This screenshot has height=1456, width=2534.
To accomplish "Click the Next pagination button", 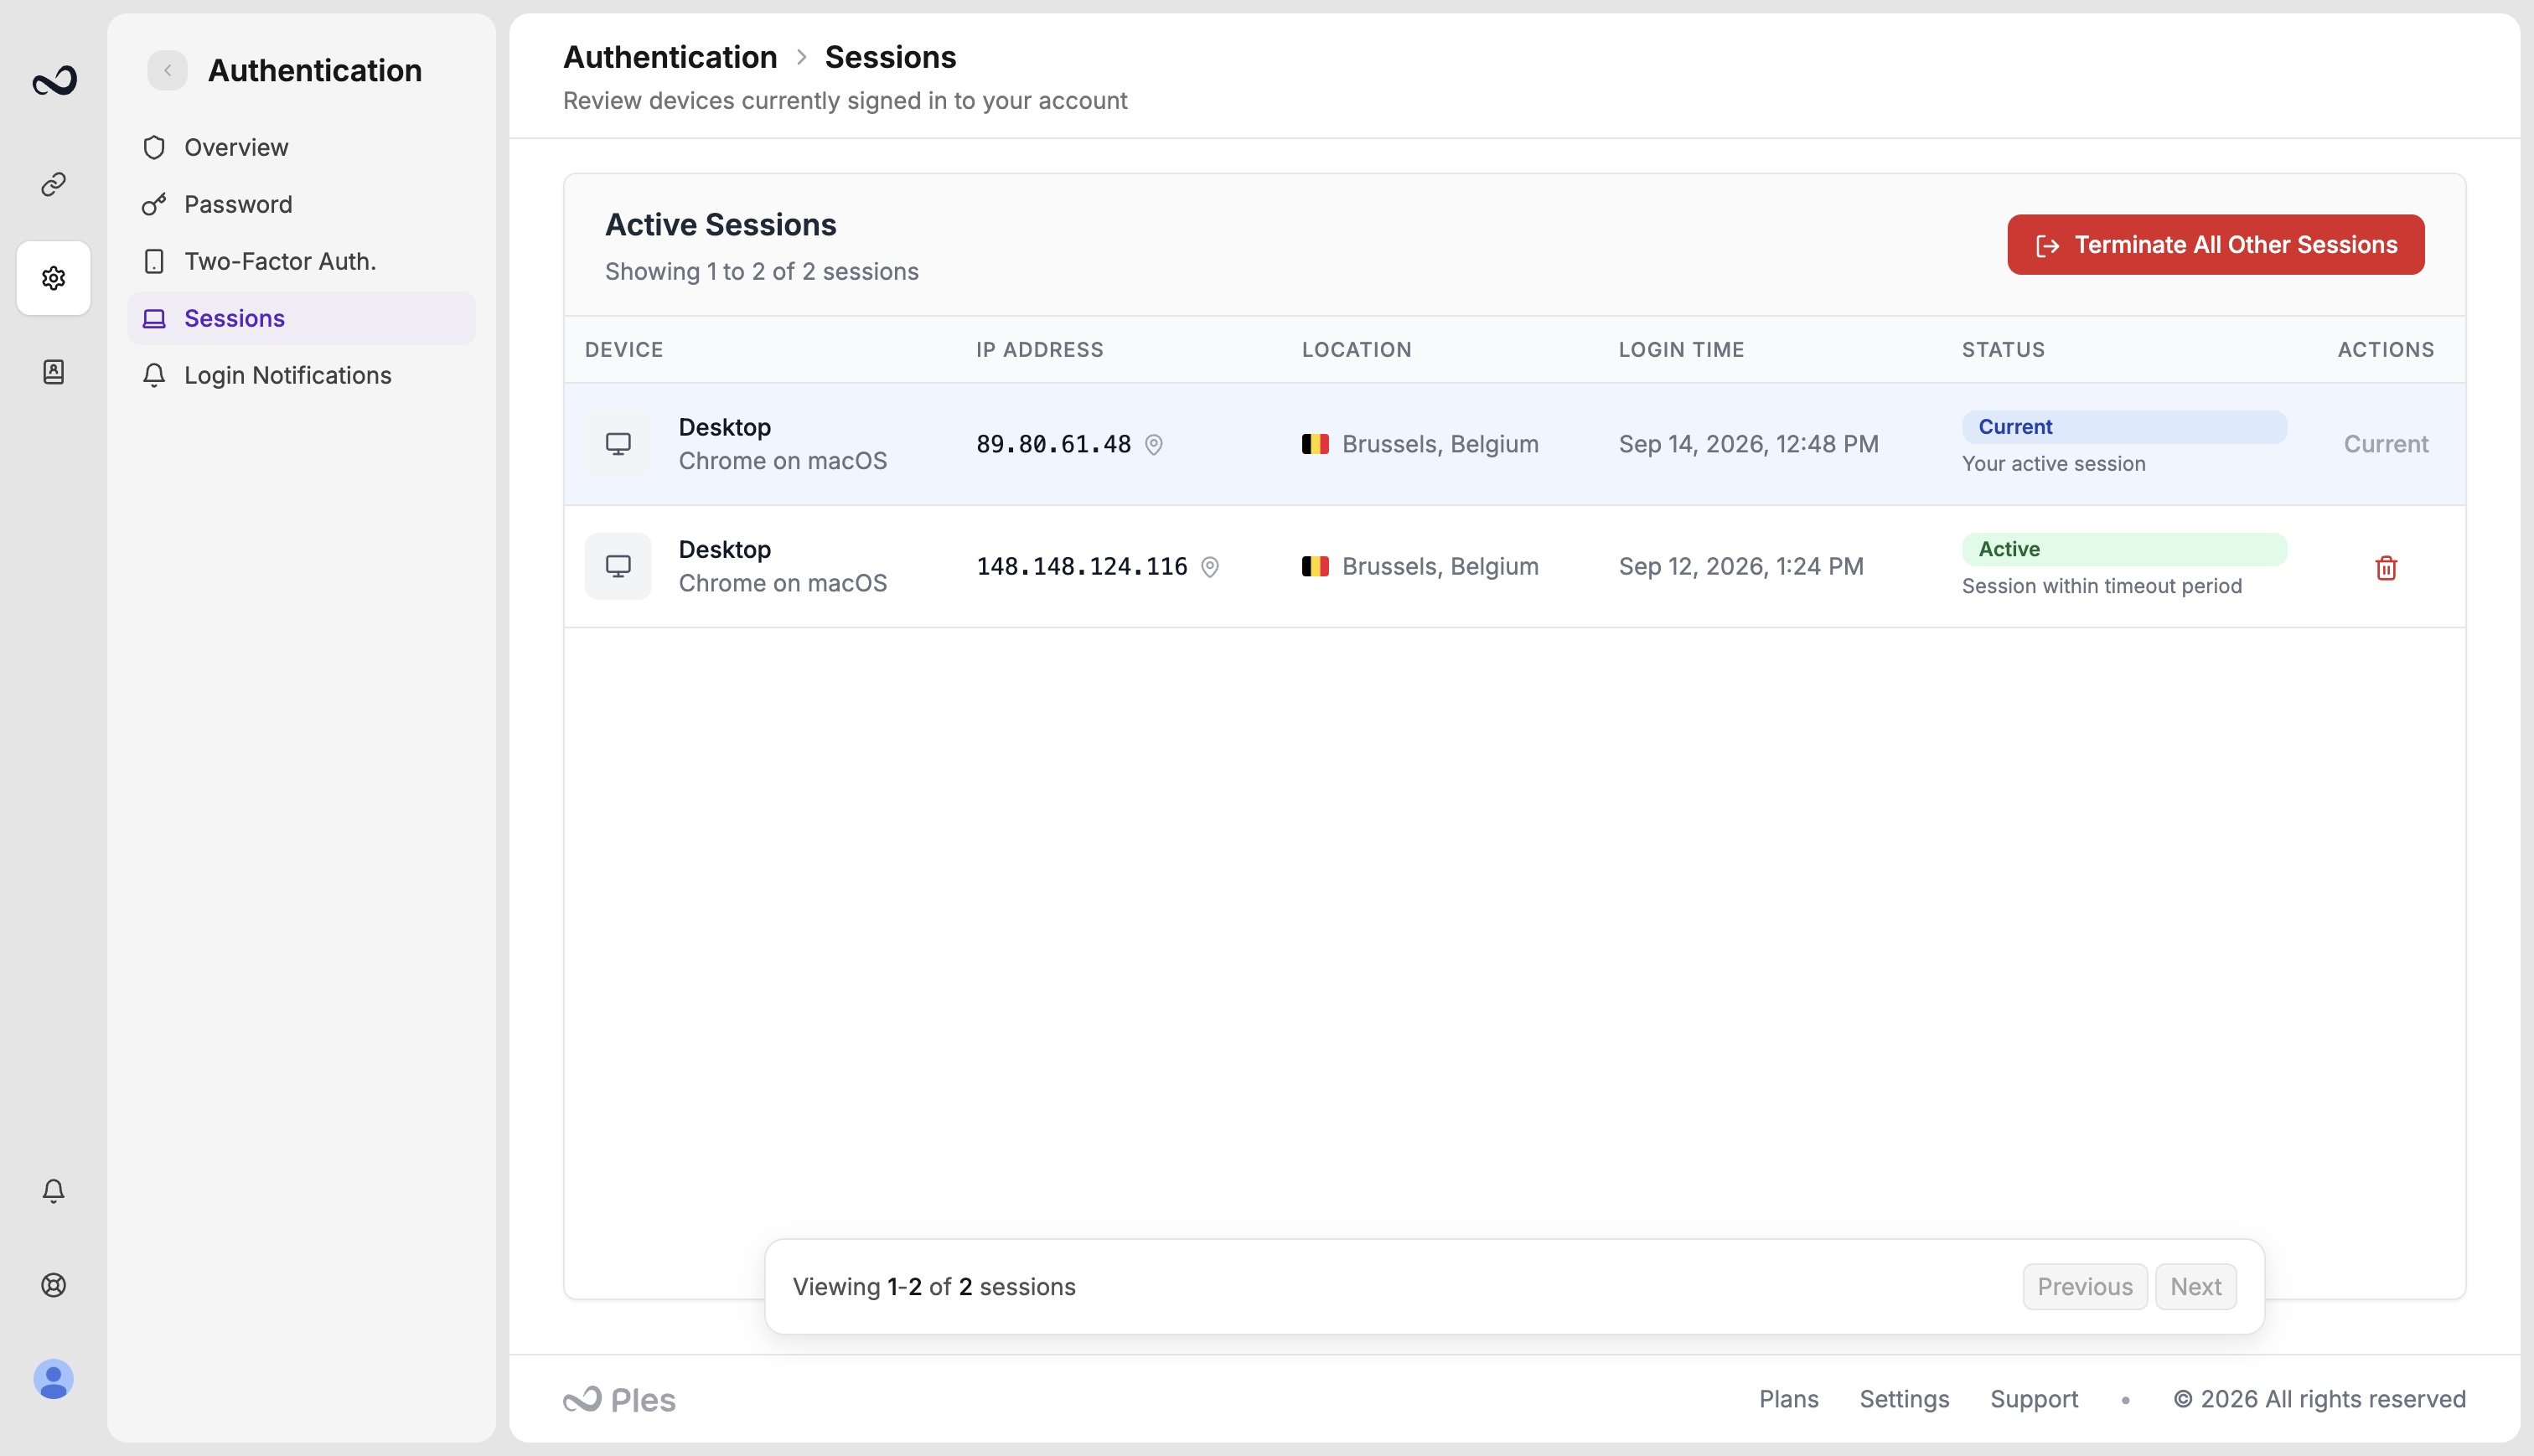I will [2195, 1286].
